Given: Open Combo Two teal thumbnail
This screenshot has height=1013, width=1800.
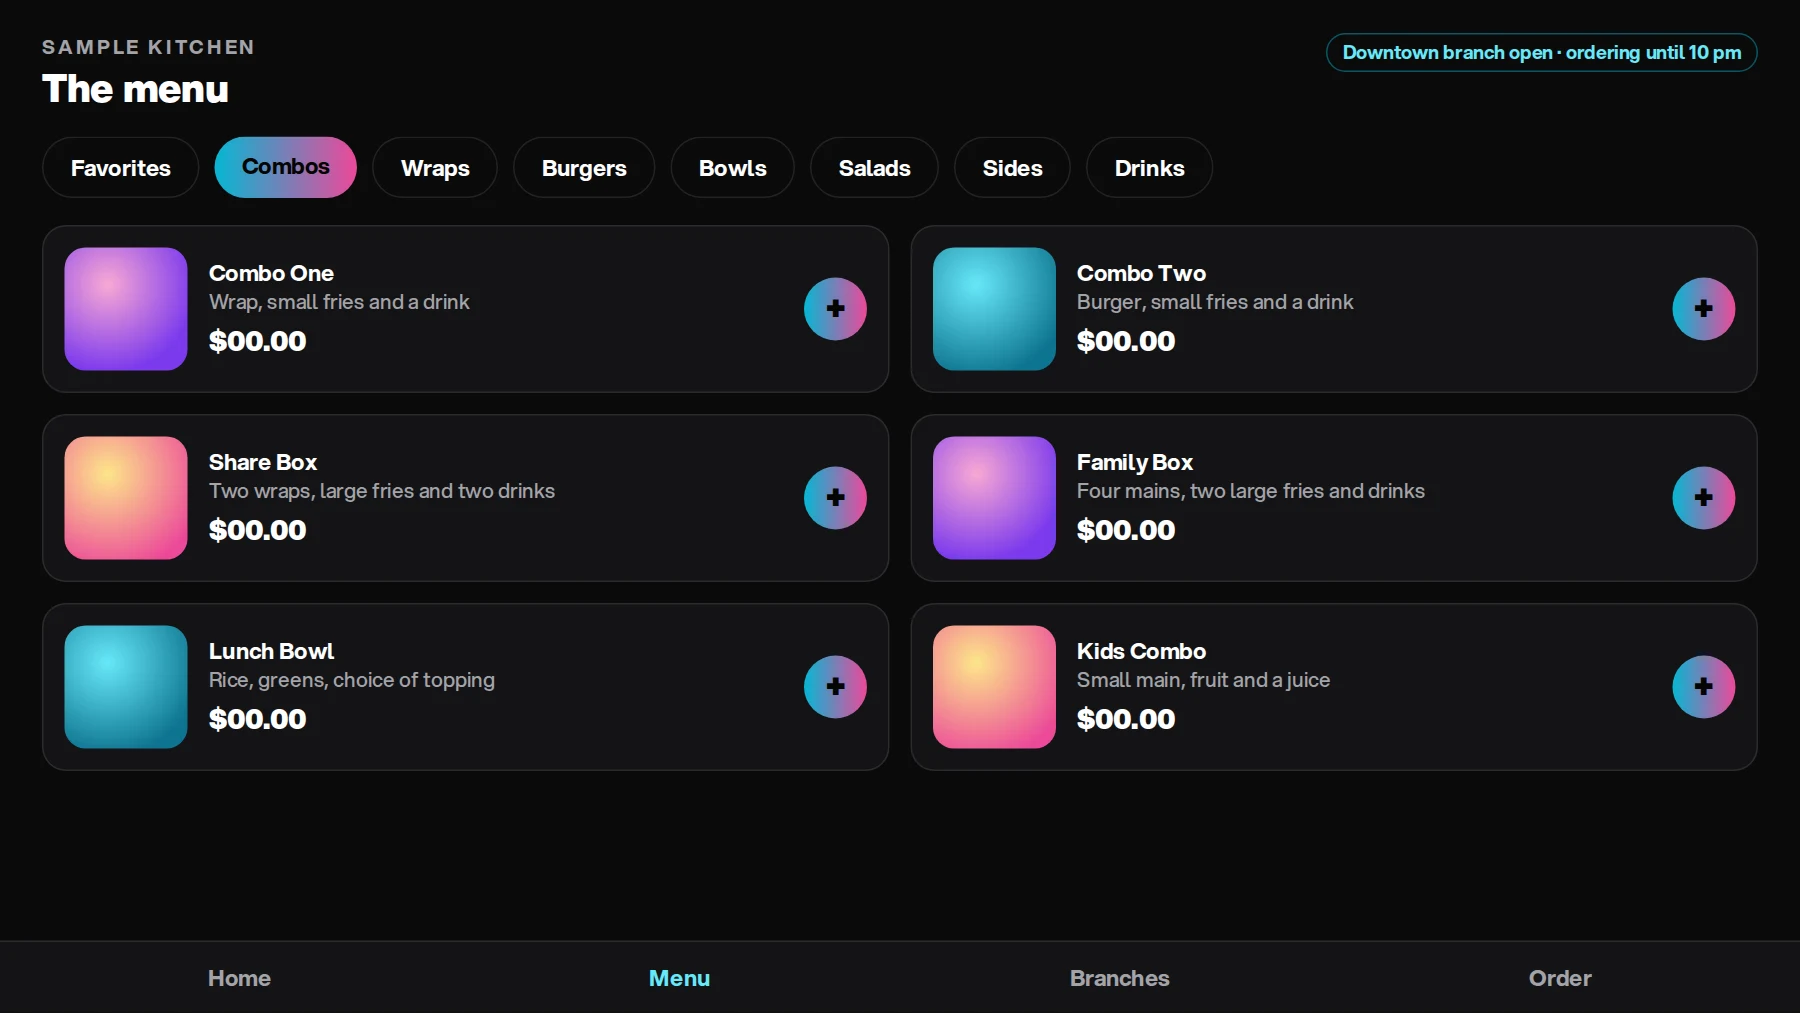Looking at the screenshot, I should click(994, 309).
